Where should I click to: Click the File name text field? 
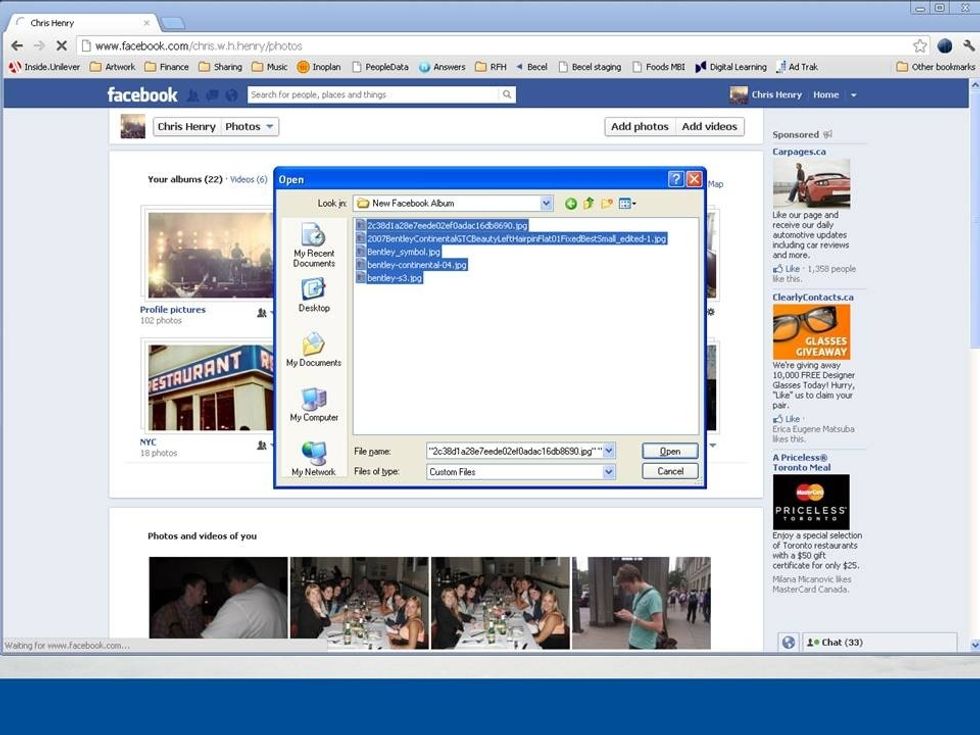pos(513,451)
